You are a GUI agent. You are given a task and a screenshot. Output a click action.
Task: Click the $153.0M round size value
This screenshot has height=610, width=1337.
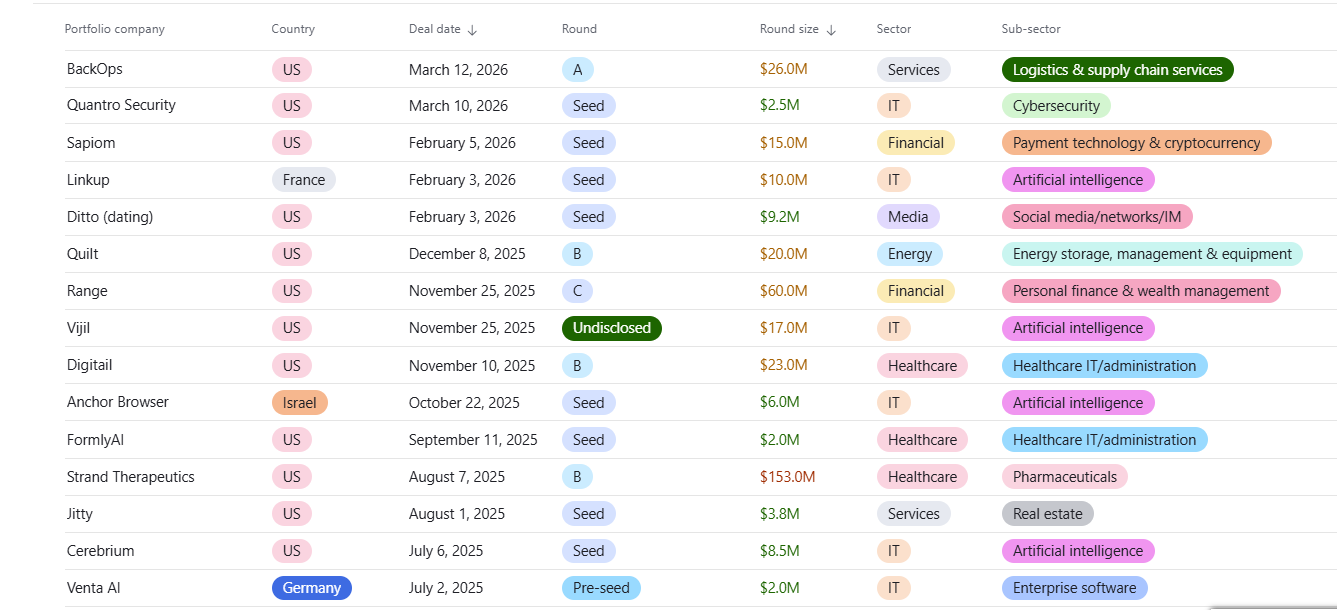click(787, 477)
